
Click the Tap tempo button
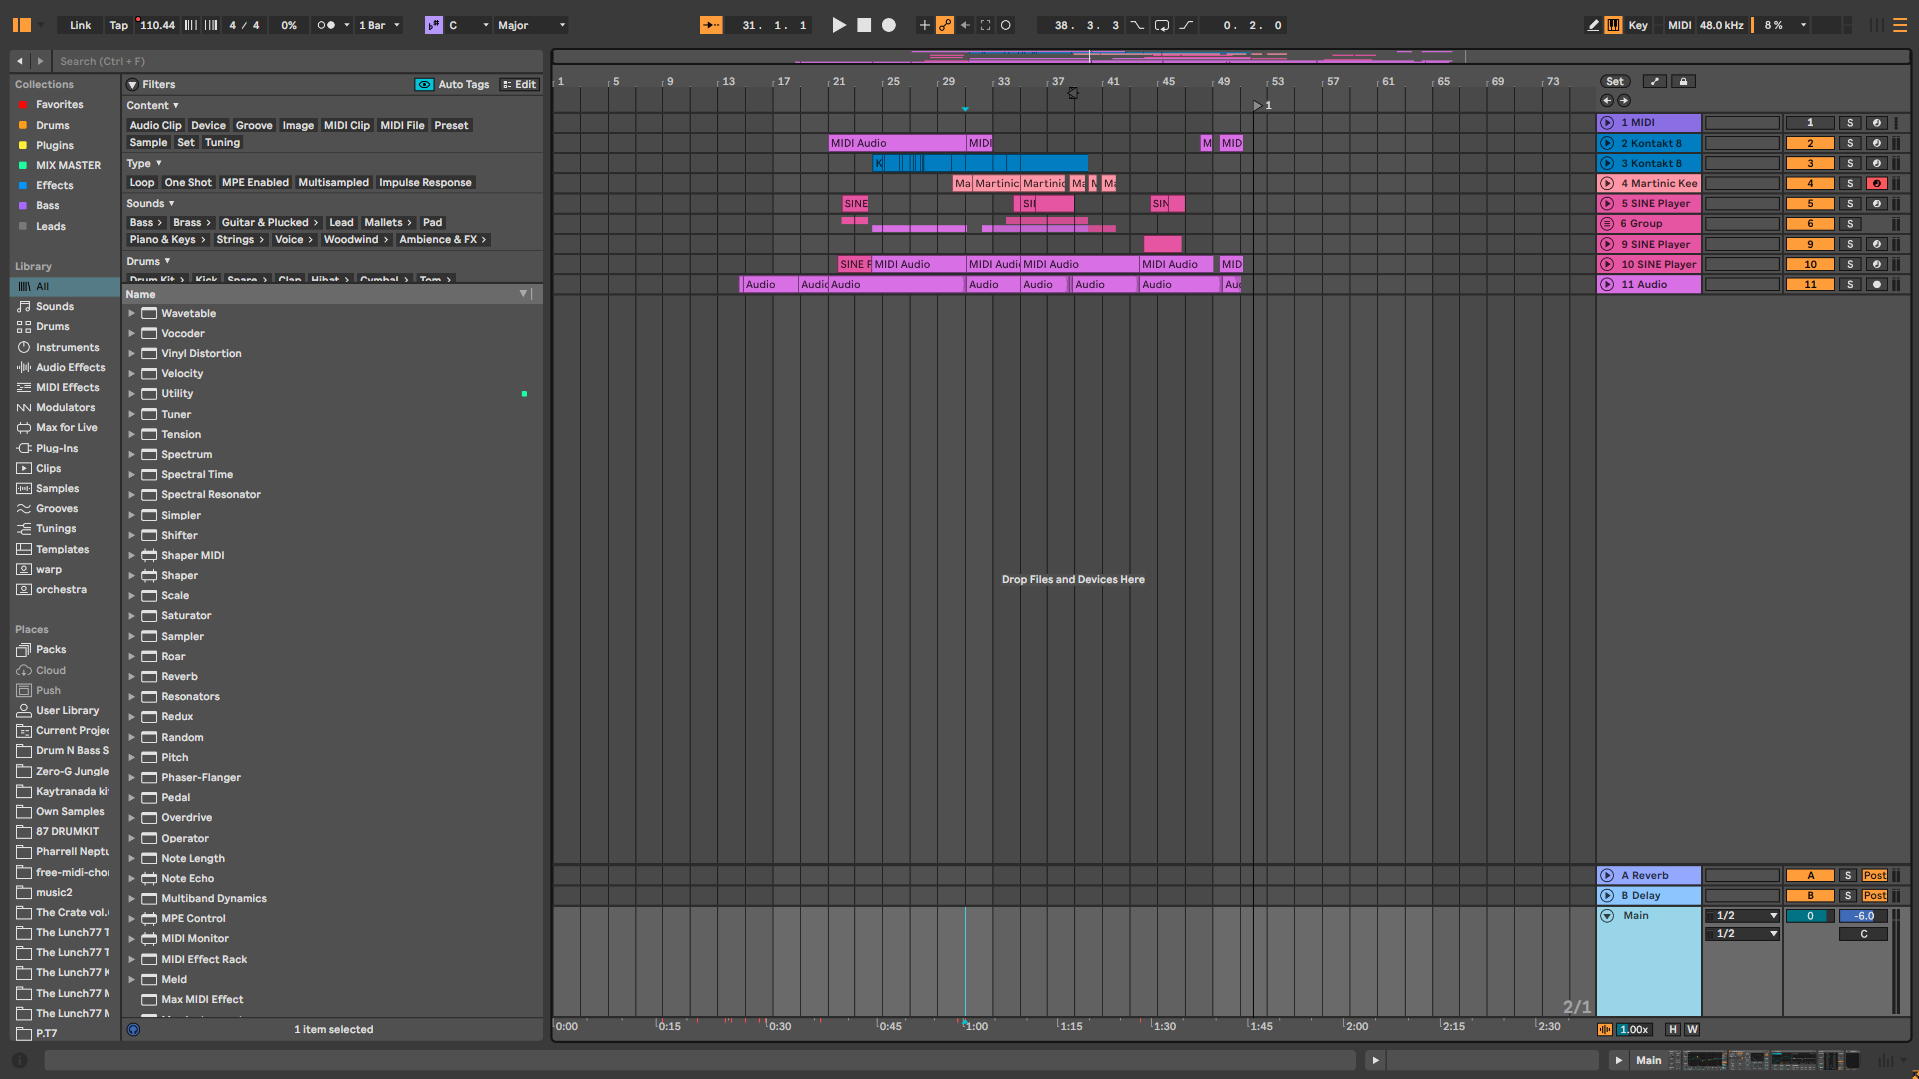118,25
